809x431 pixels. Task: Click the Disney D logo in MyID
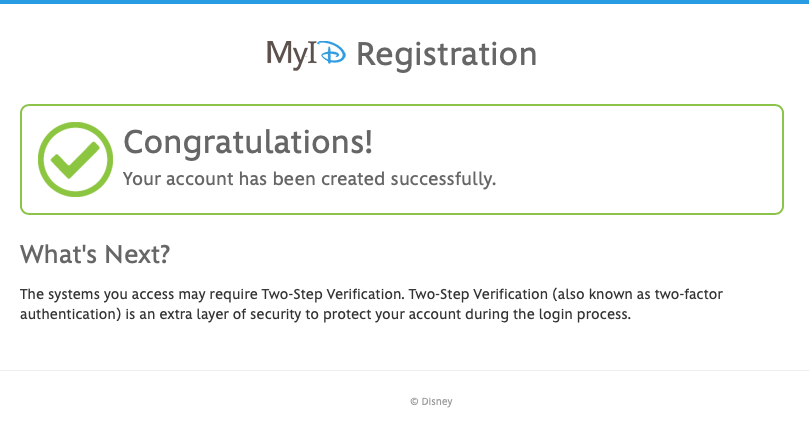tap(332, 54)
